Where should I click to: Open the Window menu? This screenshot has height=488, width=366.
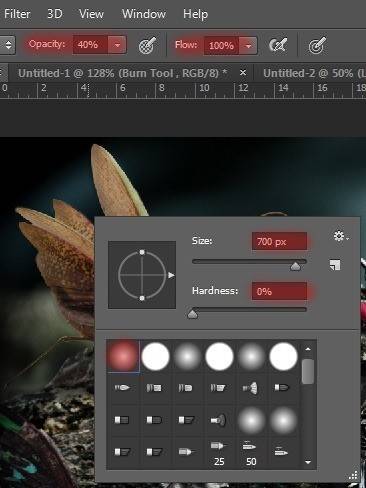coord(144,14)
